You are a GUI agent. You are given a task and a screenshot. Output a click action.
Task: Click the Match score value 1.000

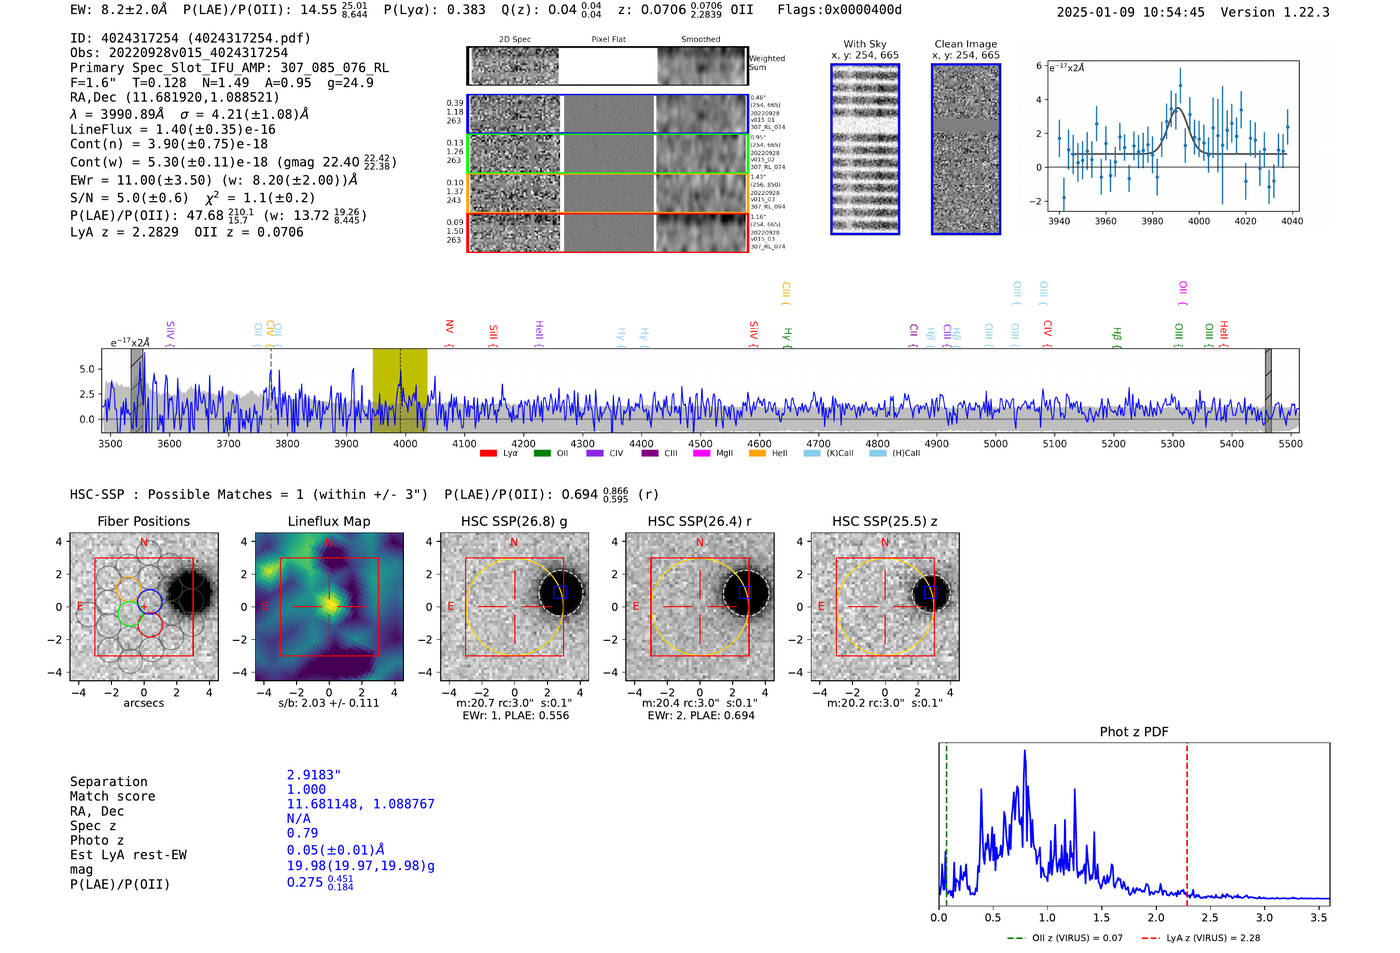306,790
